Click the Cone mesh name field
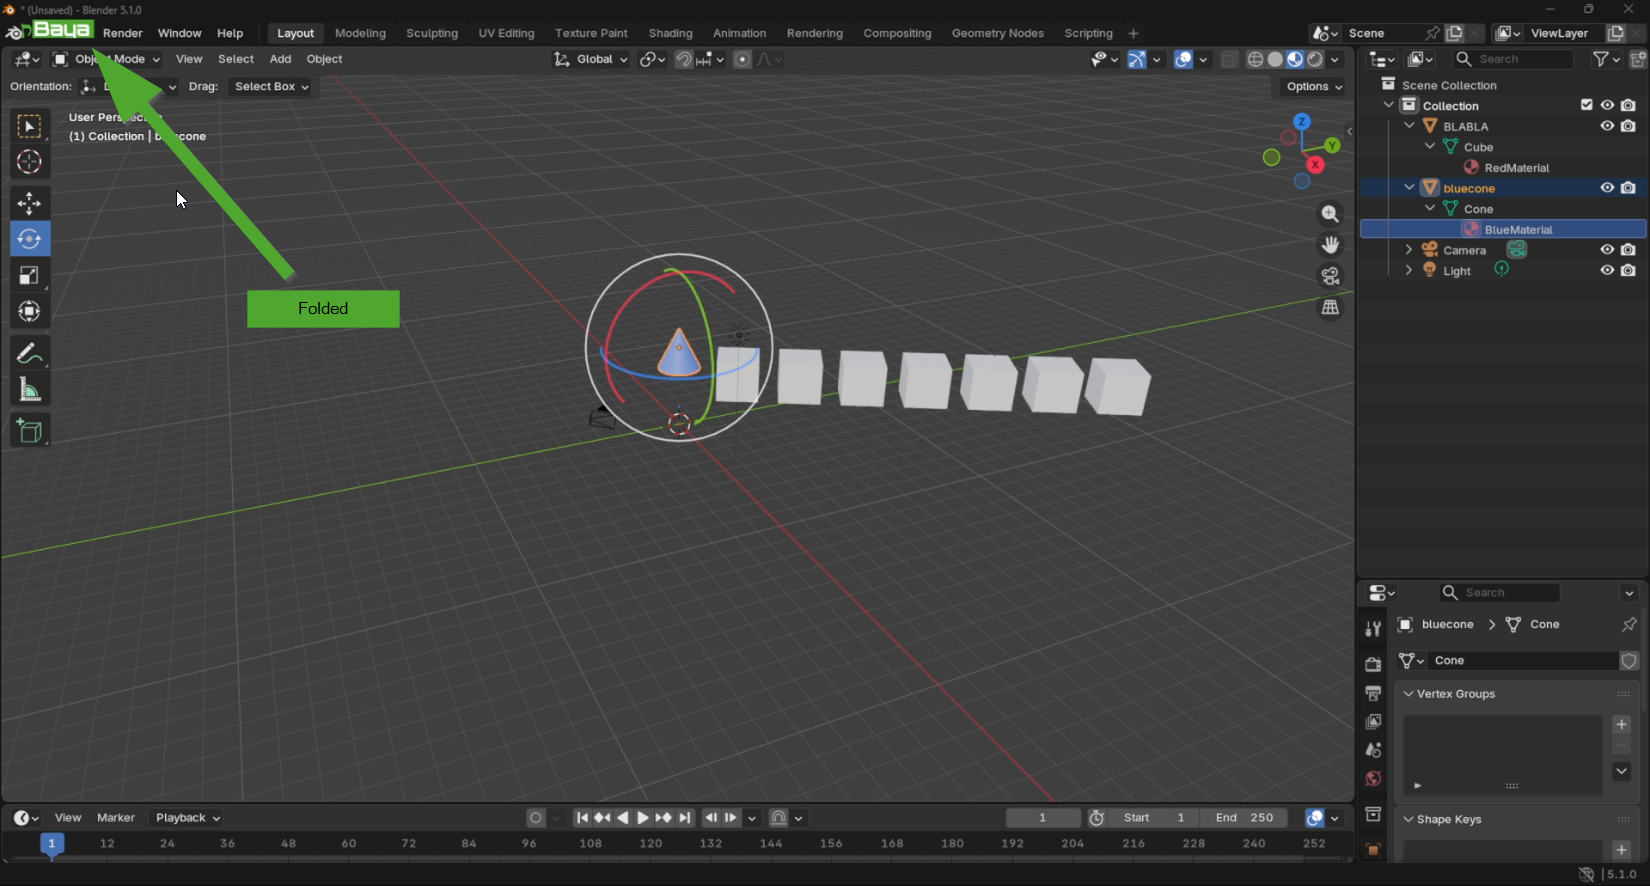 pos(1523,661)
